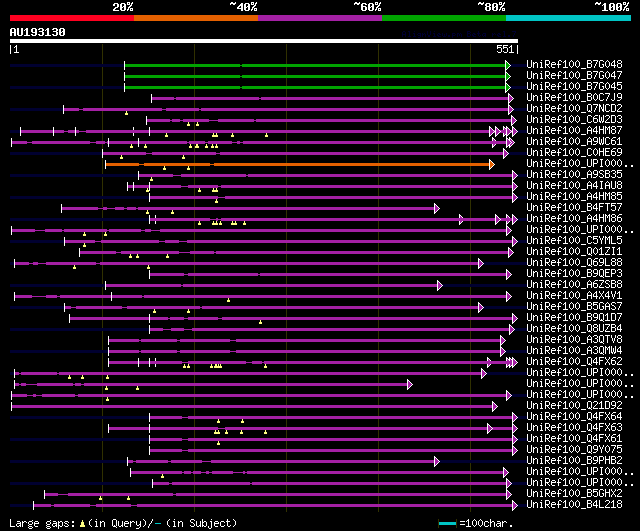Select the UniRef100_Q4FX63 label
640x531 pixels.
(574, 428)
